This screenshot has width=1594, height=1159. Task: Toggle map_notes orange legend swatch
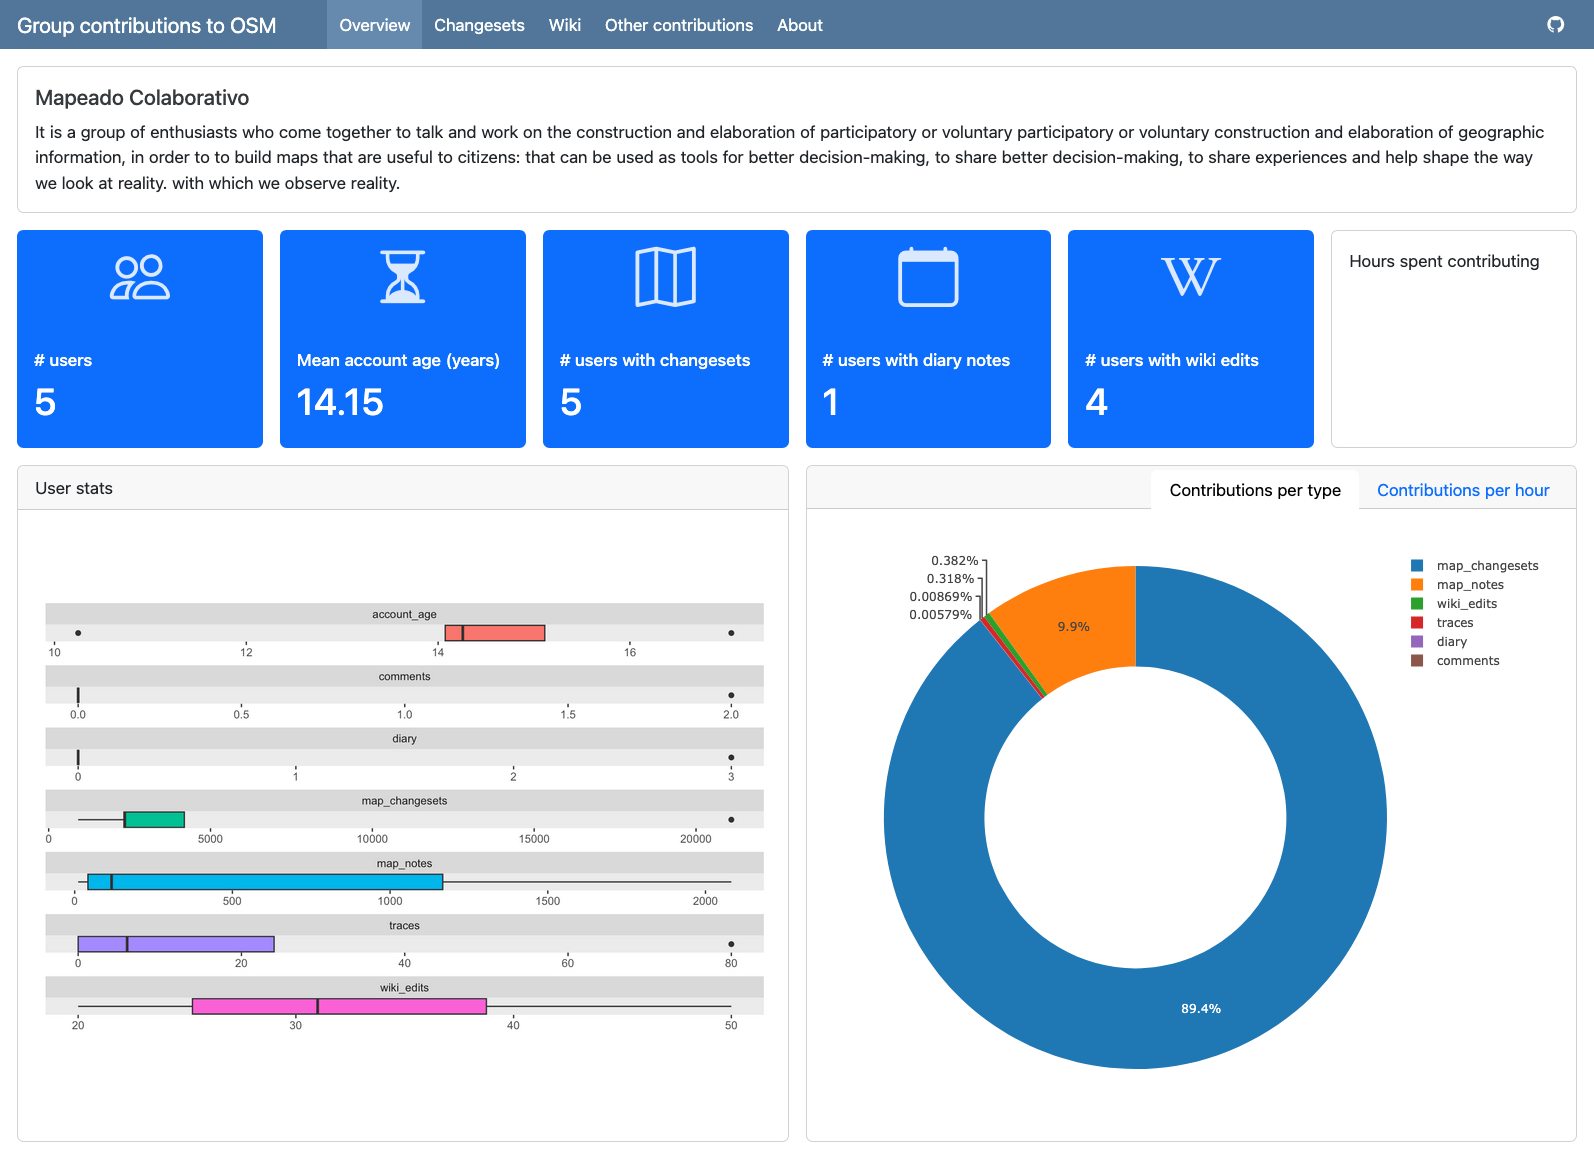click(1417, 585)
